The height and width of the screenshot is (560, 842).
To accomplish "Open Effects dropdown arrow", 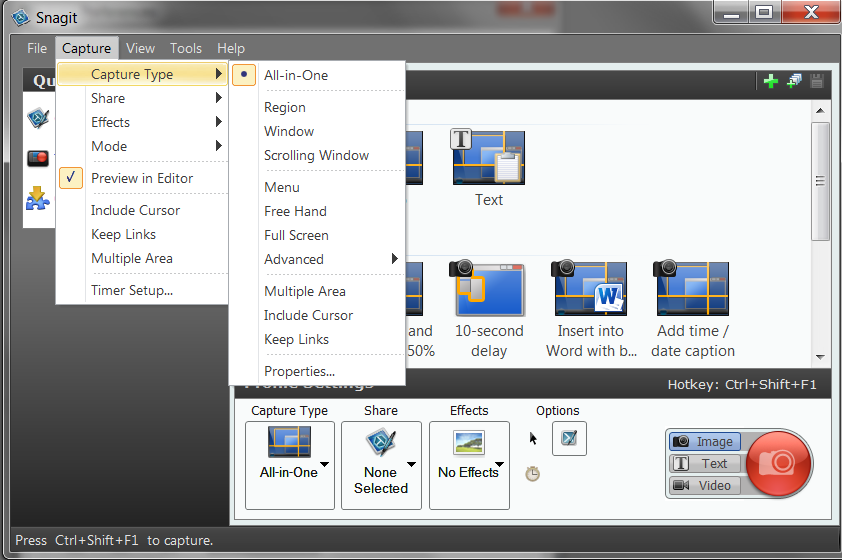I will click(x=499, y=464).
